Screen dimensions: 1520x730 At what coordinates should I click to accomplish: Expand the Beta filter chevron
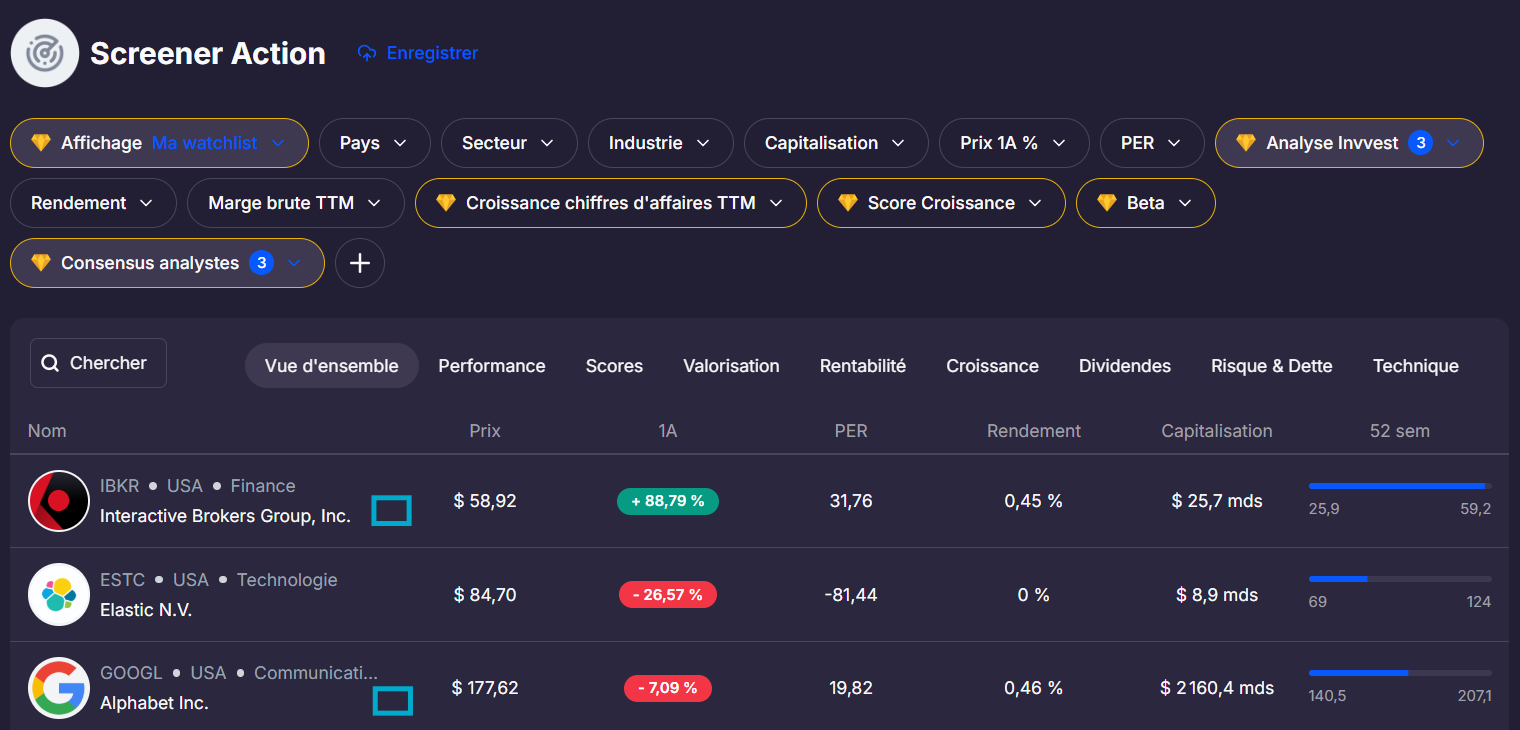click(1185, 203)
